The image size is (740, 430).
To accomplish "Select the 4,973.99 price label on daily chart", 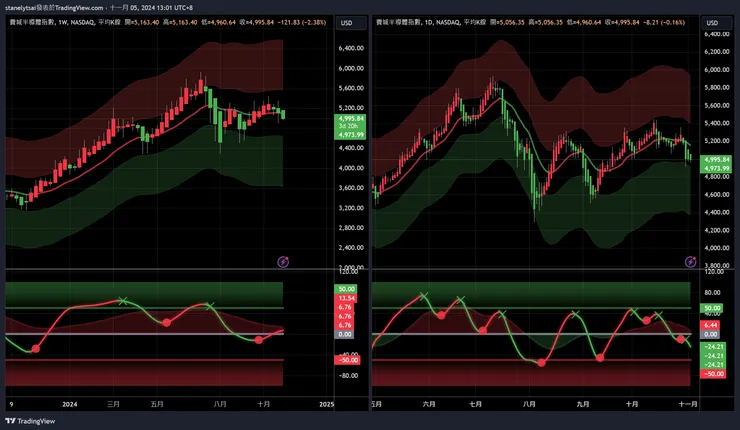I will point(717,168).
